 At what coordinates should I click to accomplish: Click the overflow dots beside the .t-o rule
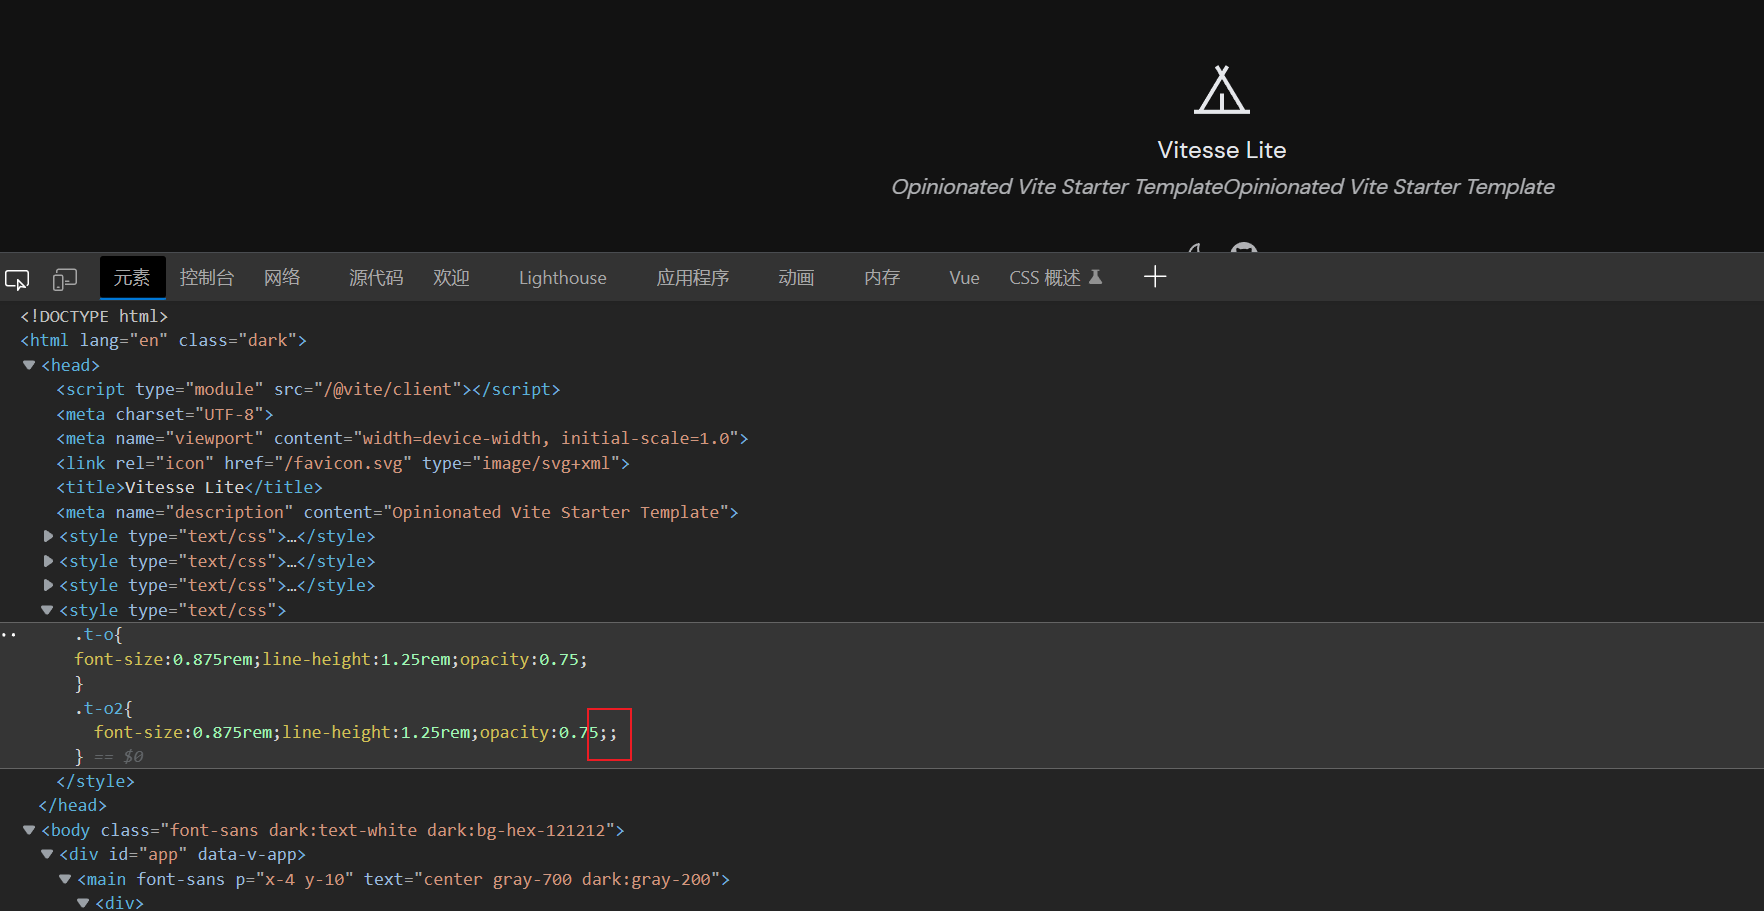click(x=8, y=633)
